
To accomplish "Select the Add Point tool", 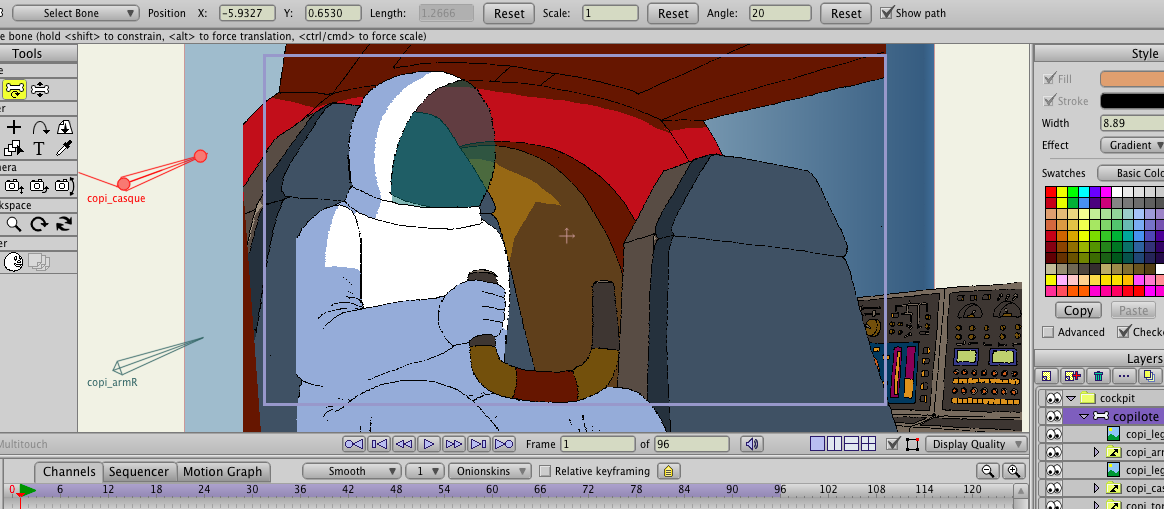I will (14, 127).
